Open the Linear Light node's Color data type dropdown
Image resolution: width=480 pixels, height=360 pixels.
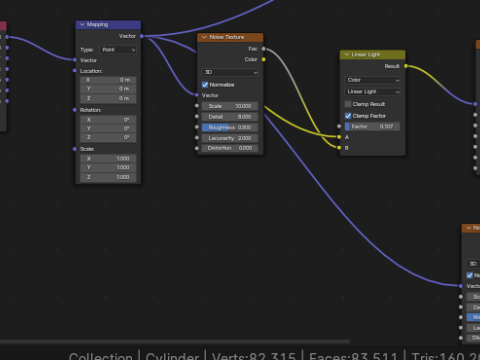372,80
